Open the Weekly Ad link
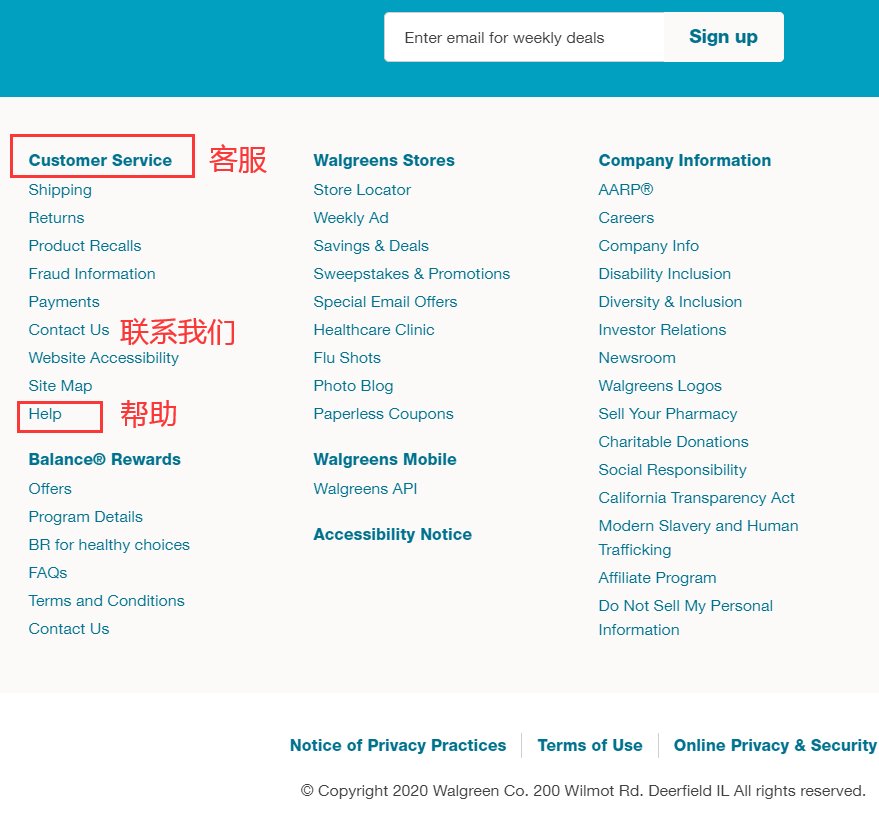The image size is (879, 831). point(351,218)
